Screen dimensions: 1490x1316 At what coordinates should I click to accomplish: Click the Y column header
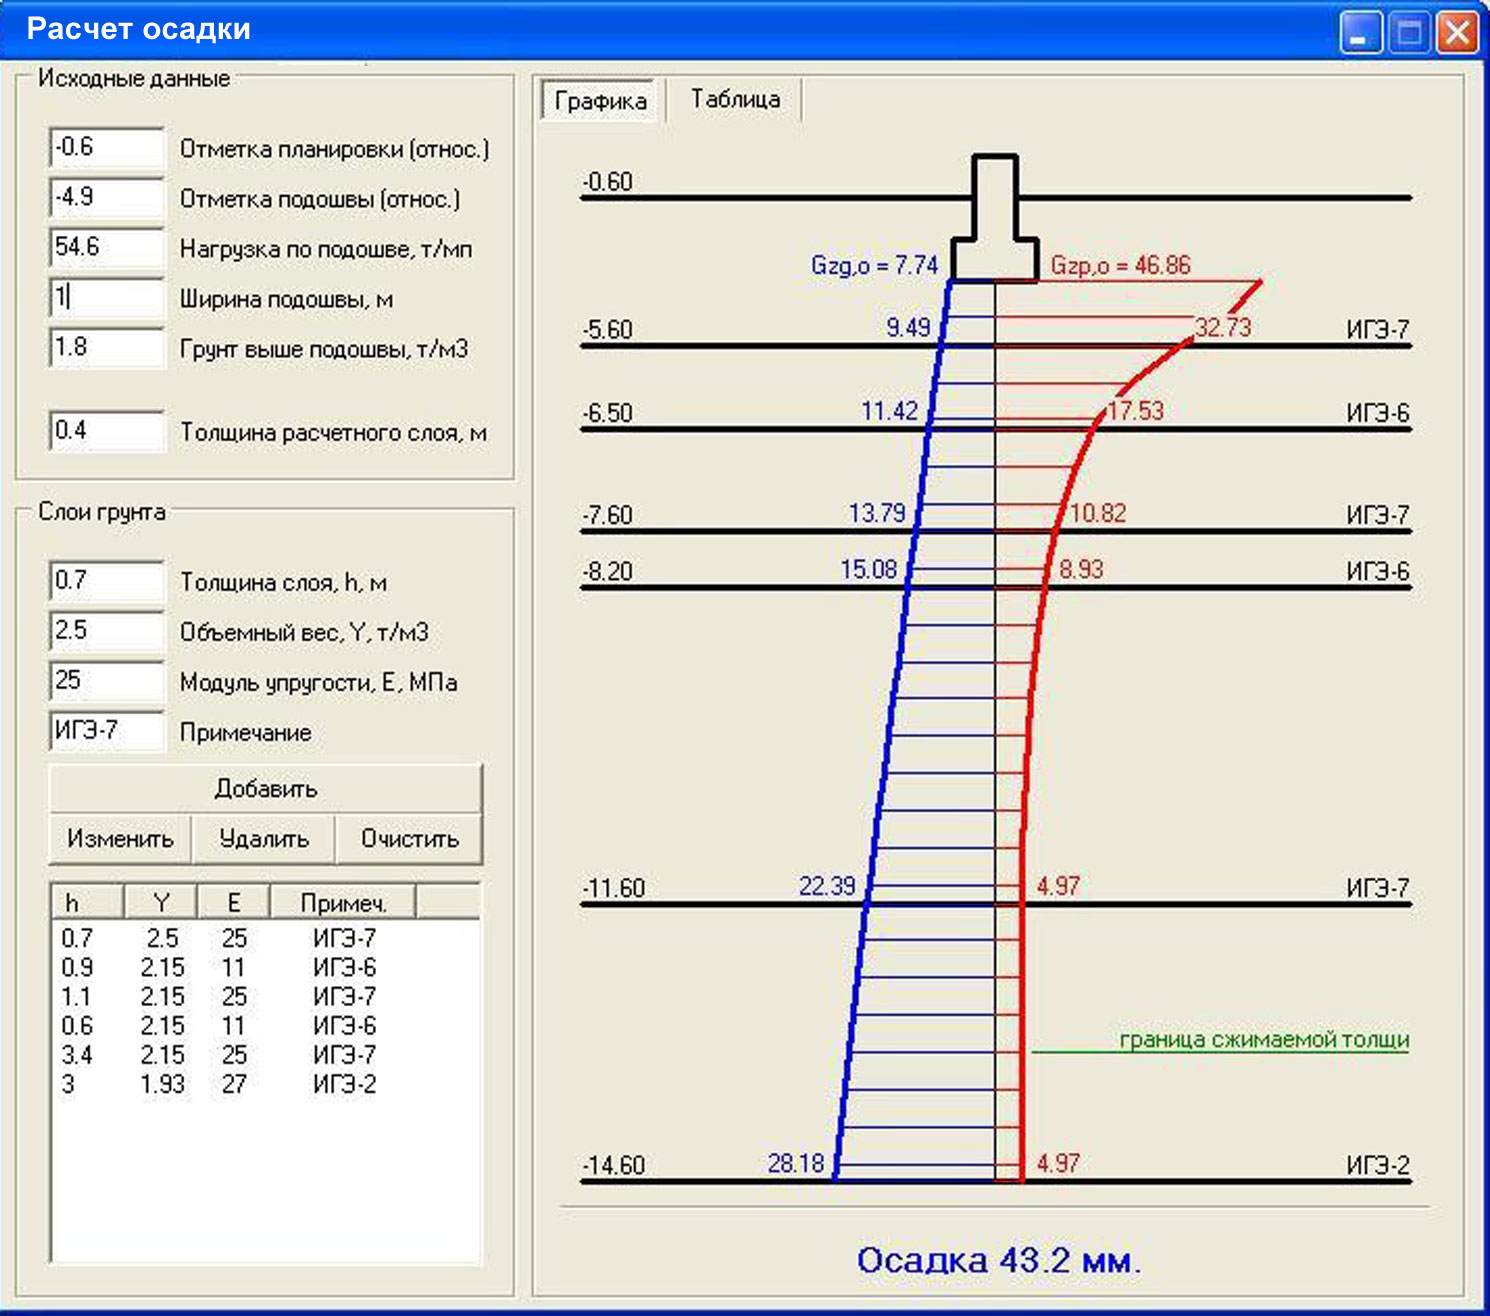(x=161, y=903)
